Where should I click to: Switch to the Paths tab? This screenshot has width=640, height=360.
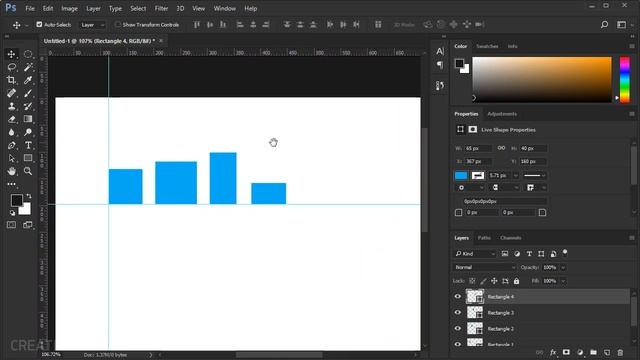click(484, 238)
